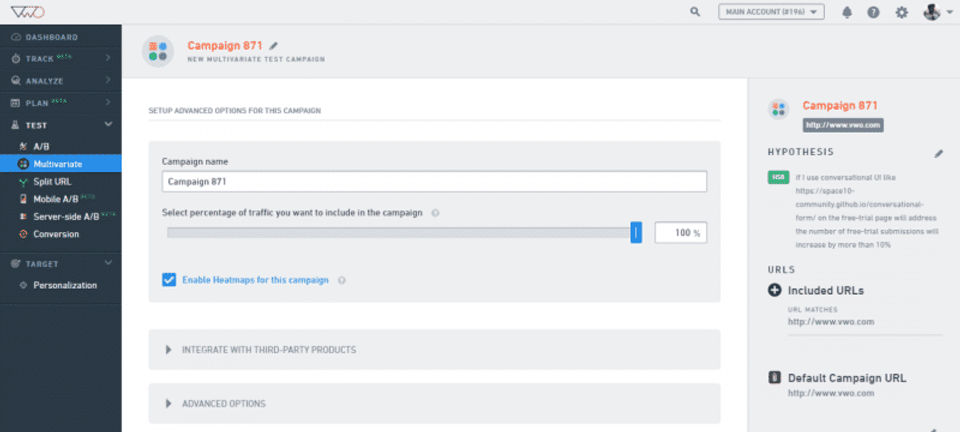This screenshot has height=432, width=960.
Task: Open the Main Account dropdown
Action: (771, 12)
